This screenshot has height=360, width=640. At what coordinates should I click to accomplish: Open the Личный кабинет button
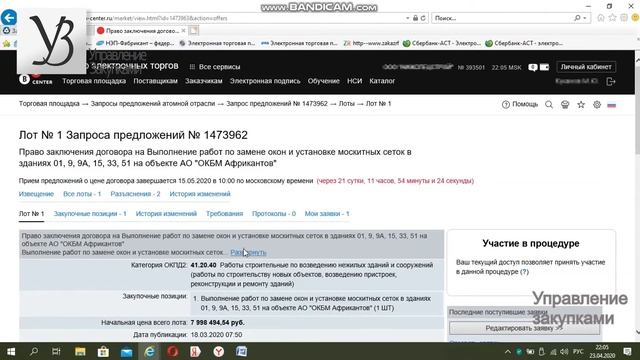[x=586, y=67]
